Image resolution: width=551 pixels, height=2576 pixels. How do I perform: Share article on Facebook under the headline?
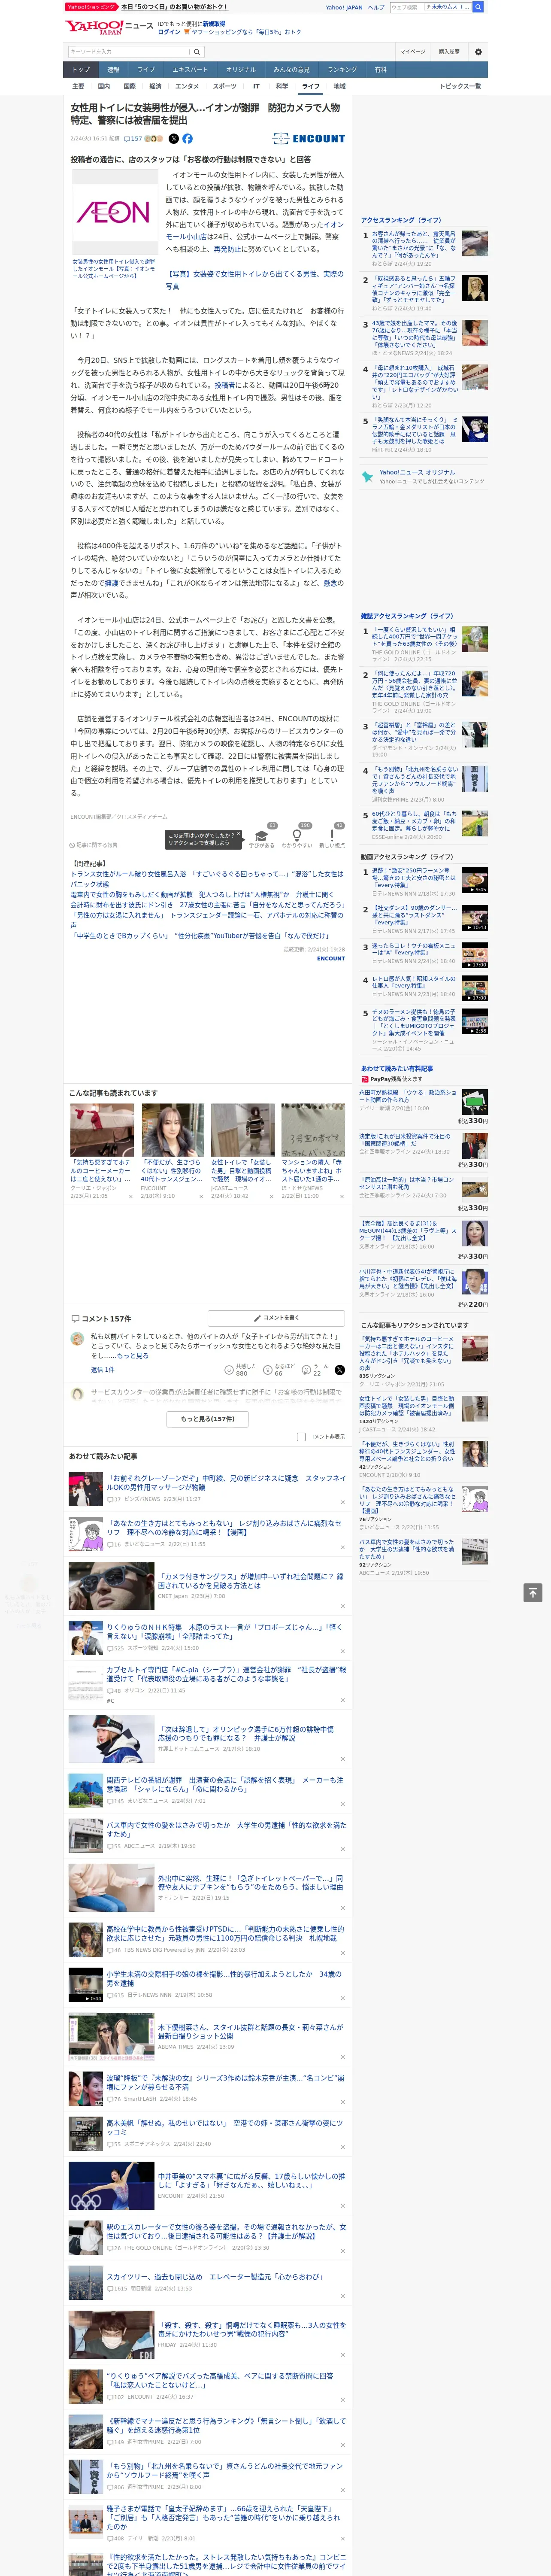[x=187, y=139]
